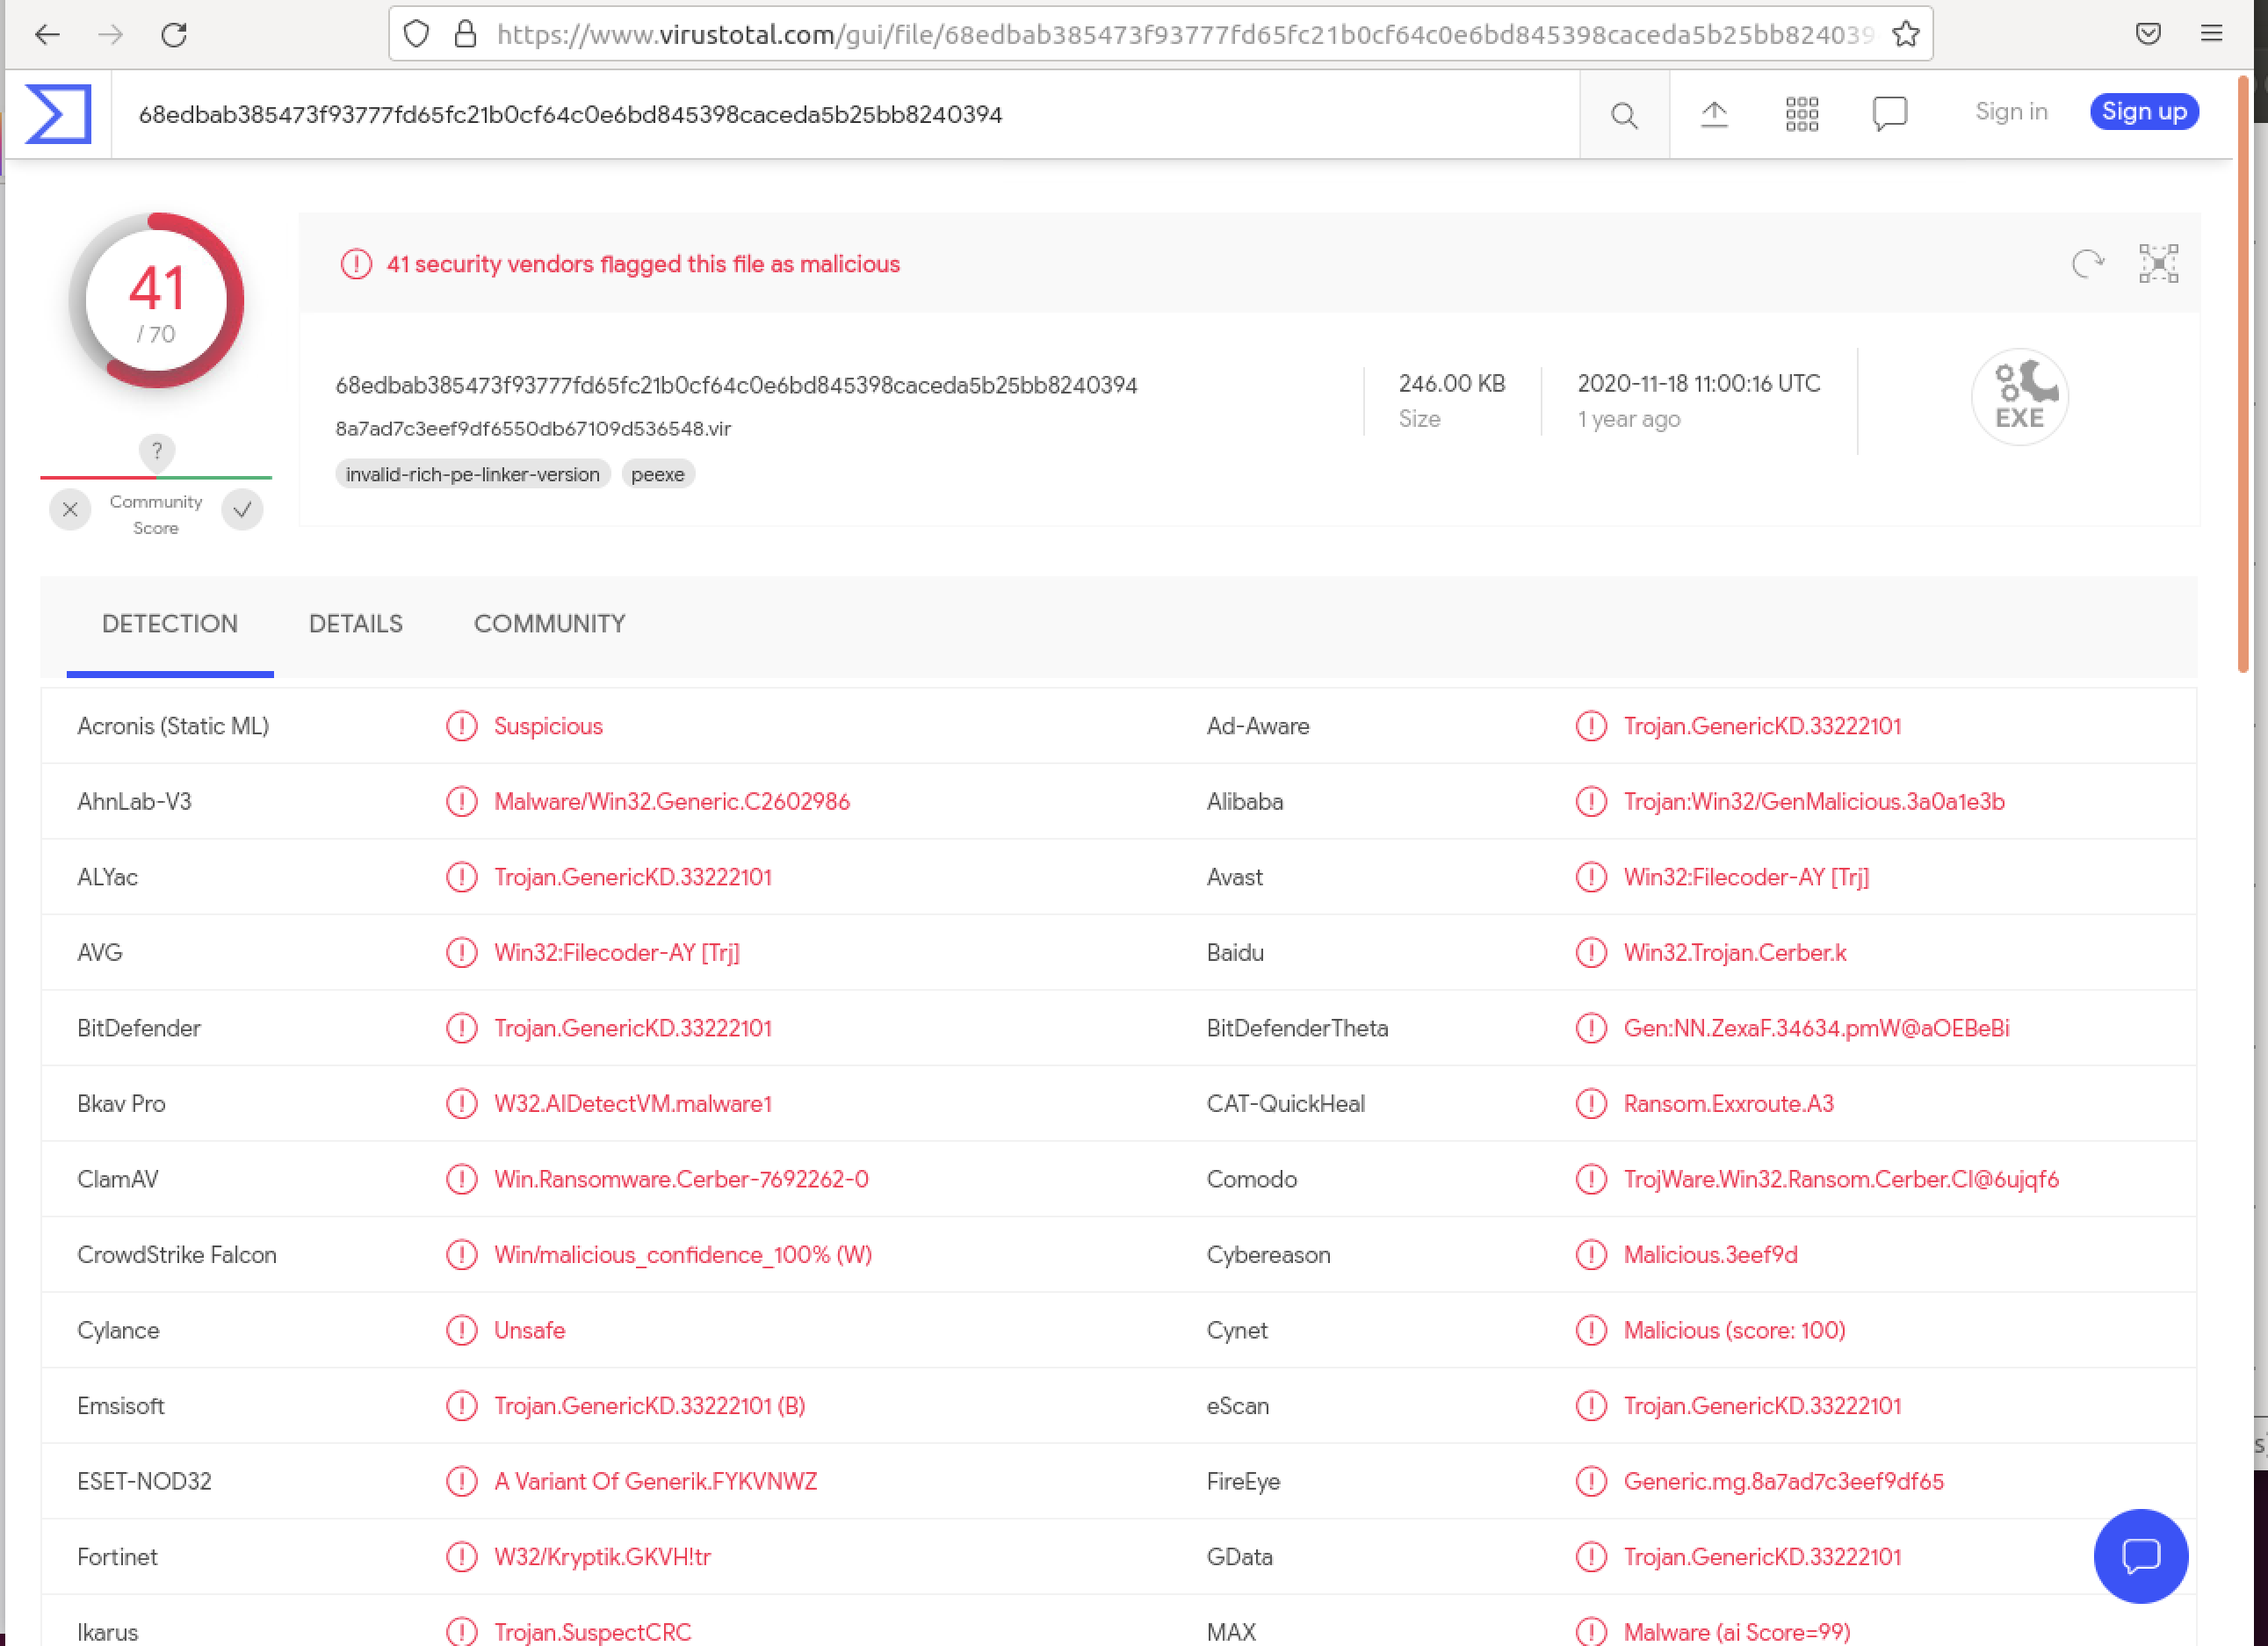Click the search icon on toolbar
The height and width of the screenshot is (1646, 2268).
[1620, 112]
